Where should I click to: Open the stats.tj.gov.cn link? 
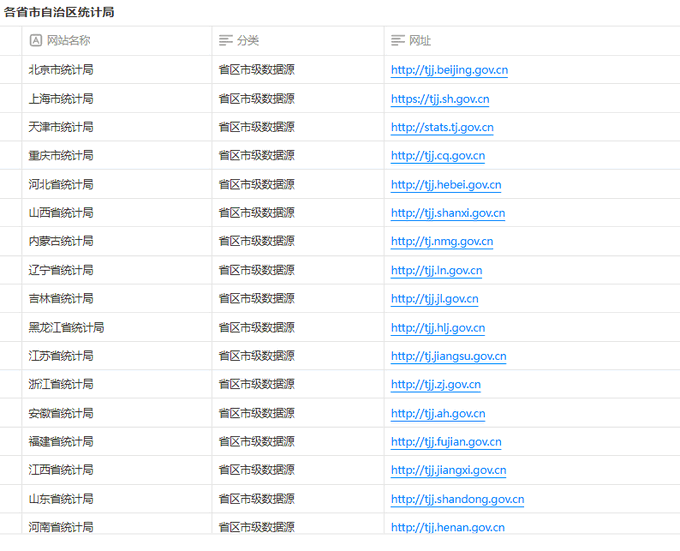(442, 127)
